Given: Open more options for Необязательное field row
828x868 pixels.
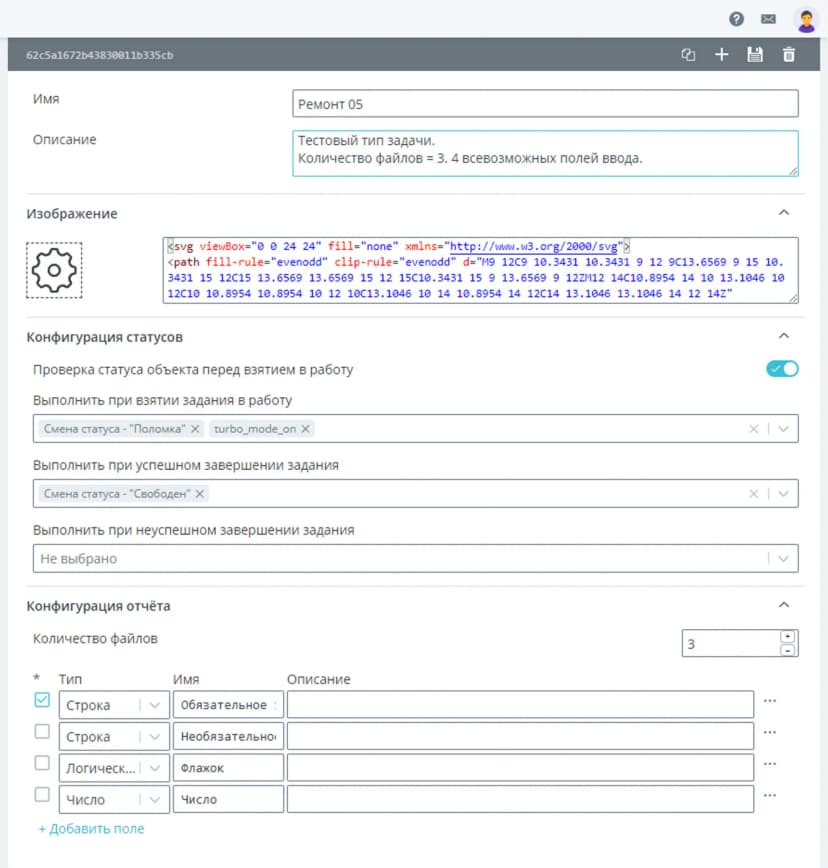Looking at the screenshot, I should pos(769,732).
